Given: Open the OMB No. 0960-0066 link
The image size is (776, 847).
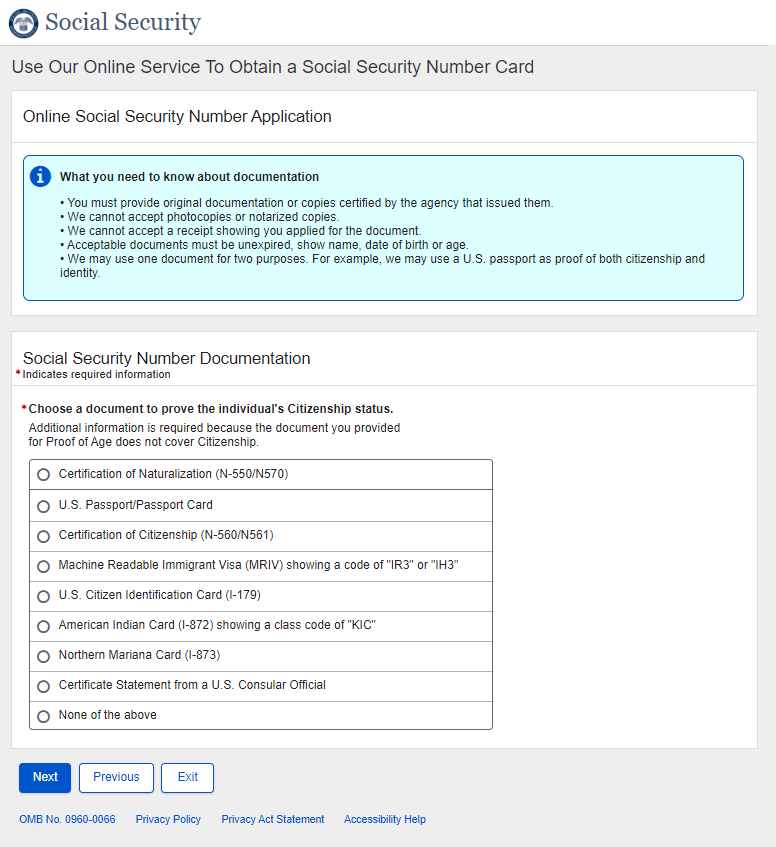Looking at the screenshot, I should point(67,819).
